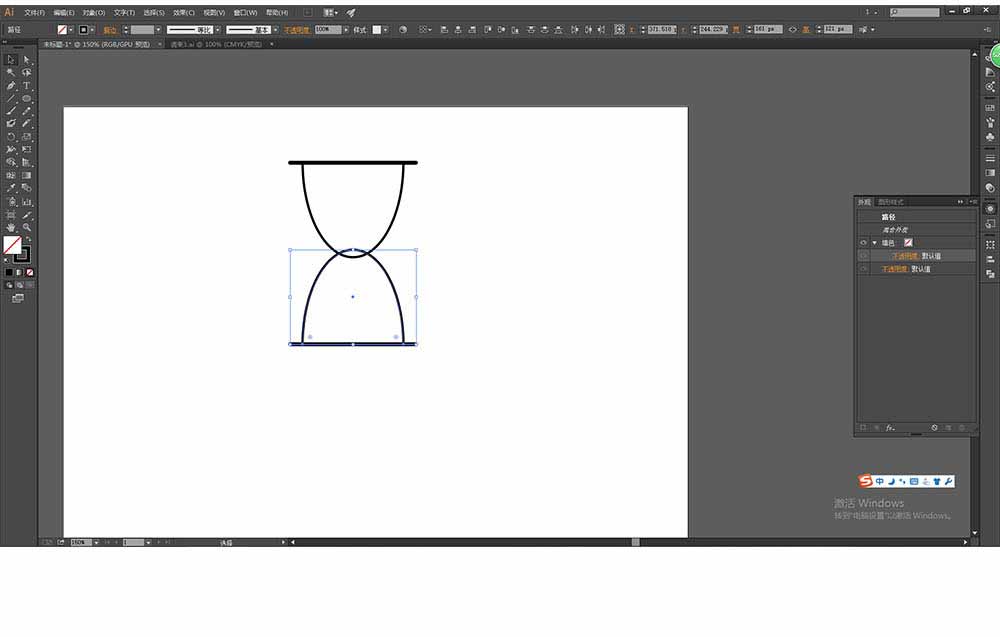Viewport: 1000px width, 637px height.
Task: Open the zoom level dropdown in status bar
Action: 96,543
